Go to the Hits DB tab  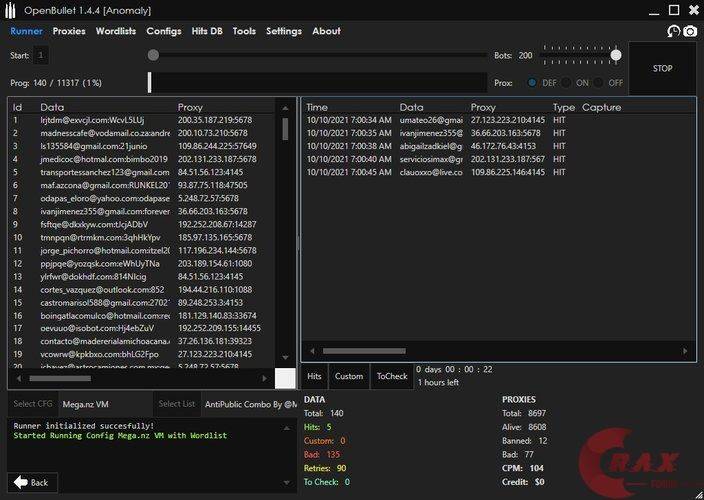point(208,31)
